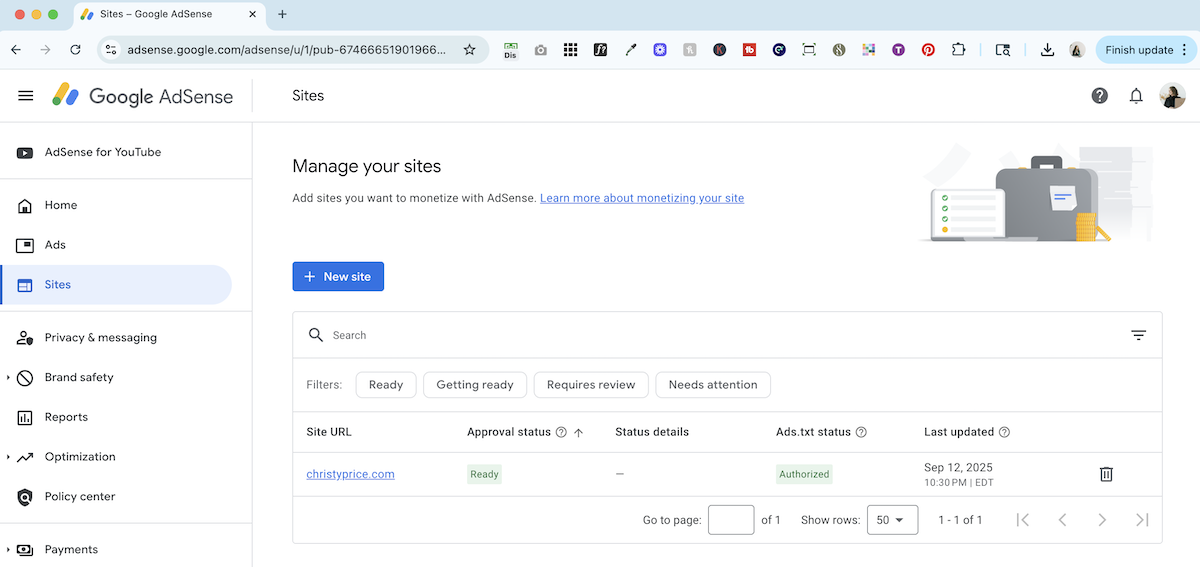Image resolution: width=1200 pixels, height=567 pixels.
Task: Open the filter list icon beside search
Action: point(1138,335)
